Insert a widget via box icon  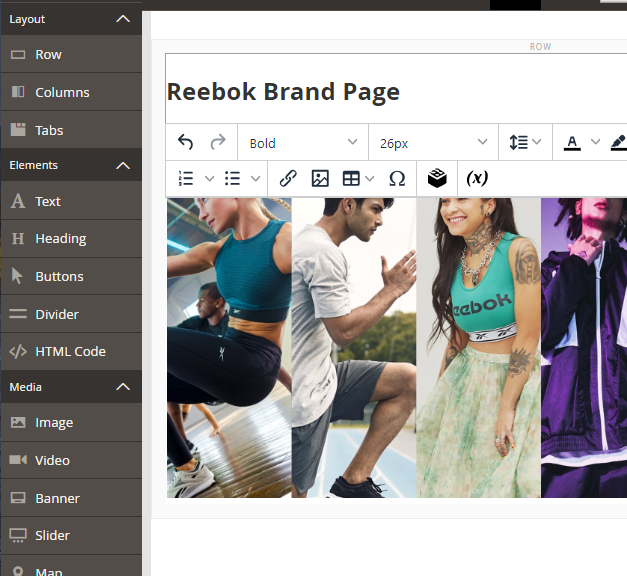(x=437, y=178)
